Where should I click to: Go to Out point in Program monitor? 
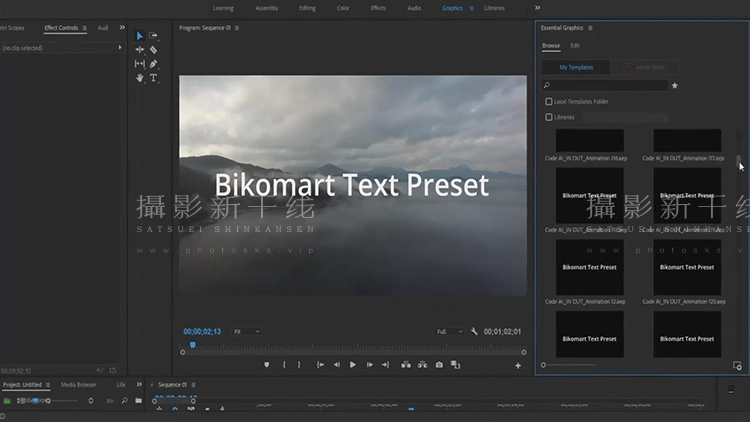tap(386, 365)
